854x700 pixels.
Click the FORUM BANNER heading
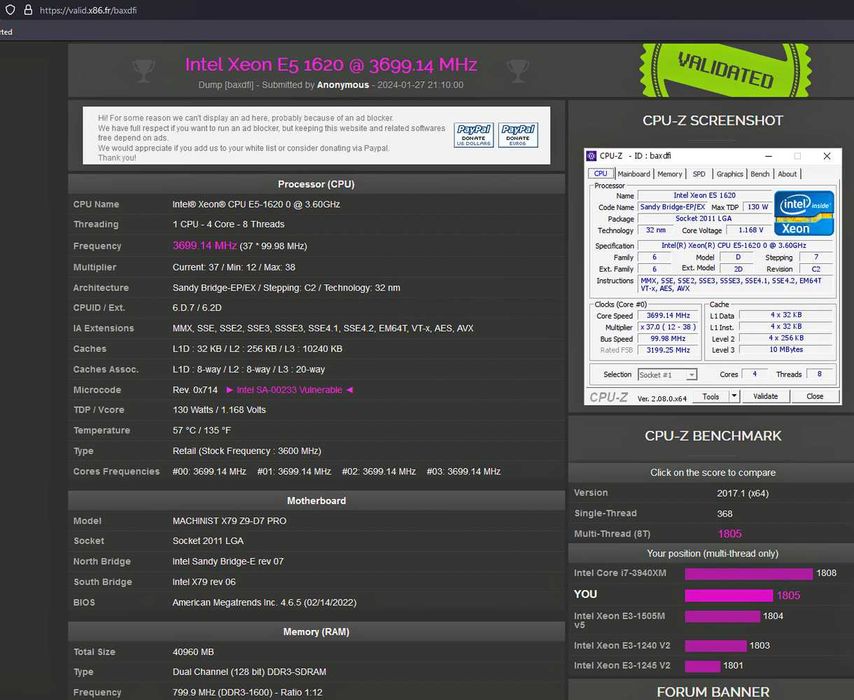[712, 692]
